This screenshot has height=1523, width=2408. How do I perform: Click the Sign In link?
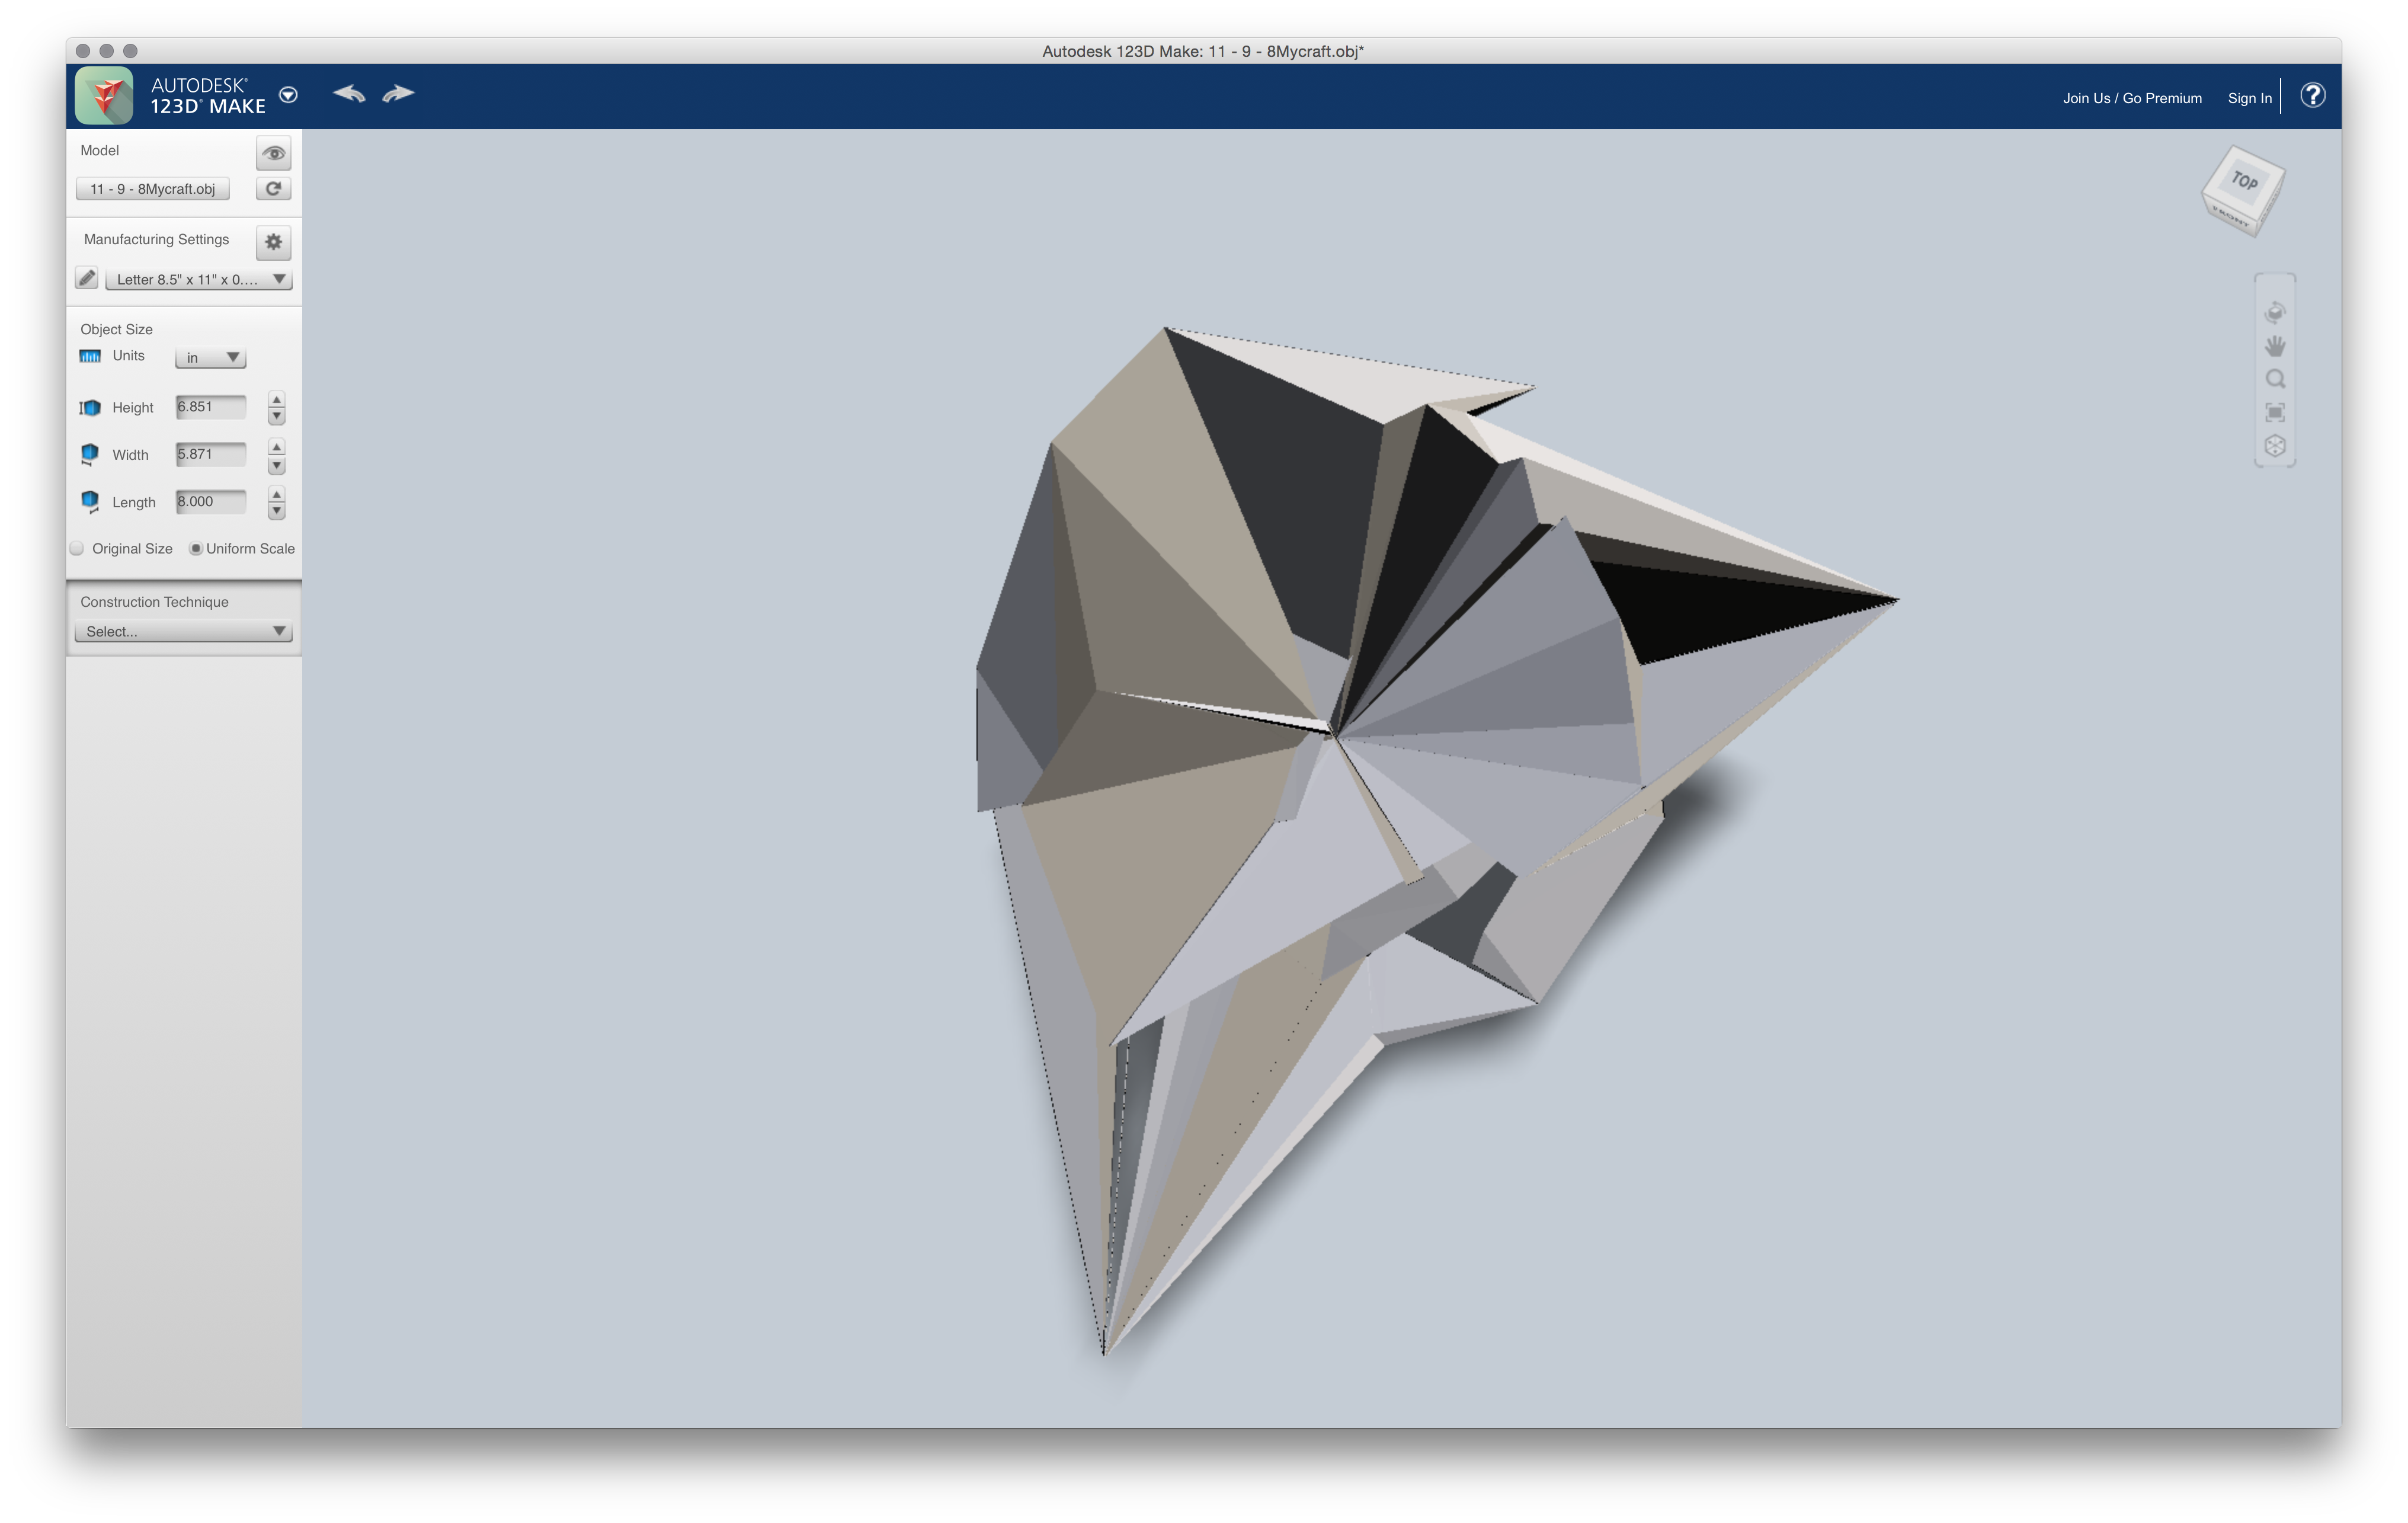(2249, 98)
